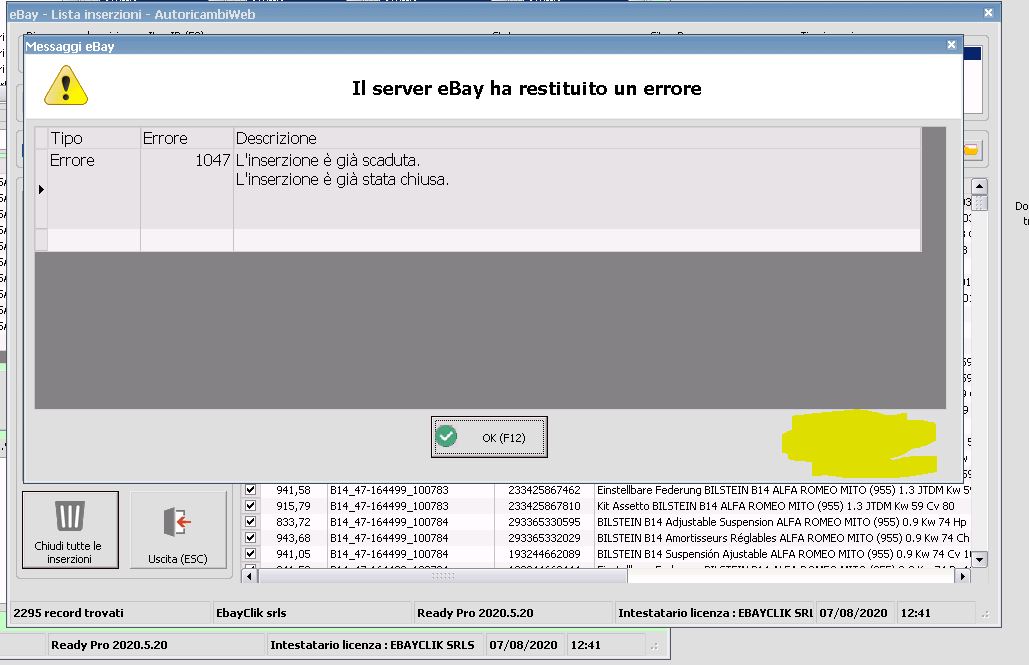Click item ID 293365330595
The width and height of the screenshot is (1029, 665).
coord(544,522)
